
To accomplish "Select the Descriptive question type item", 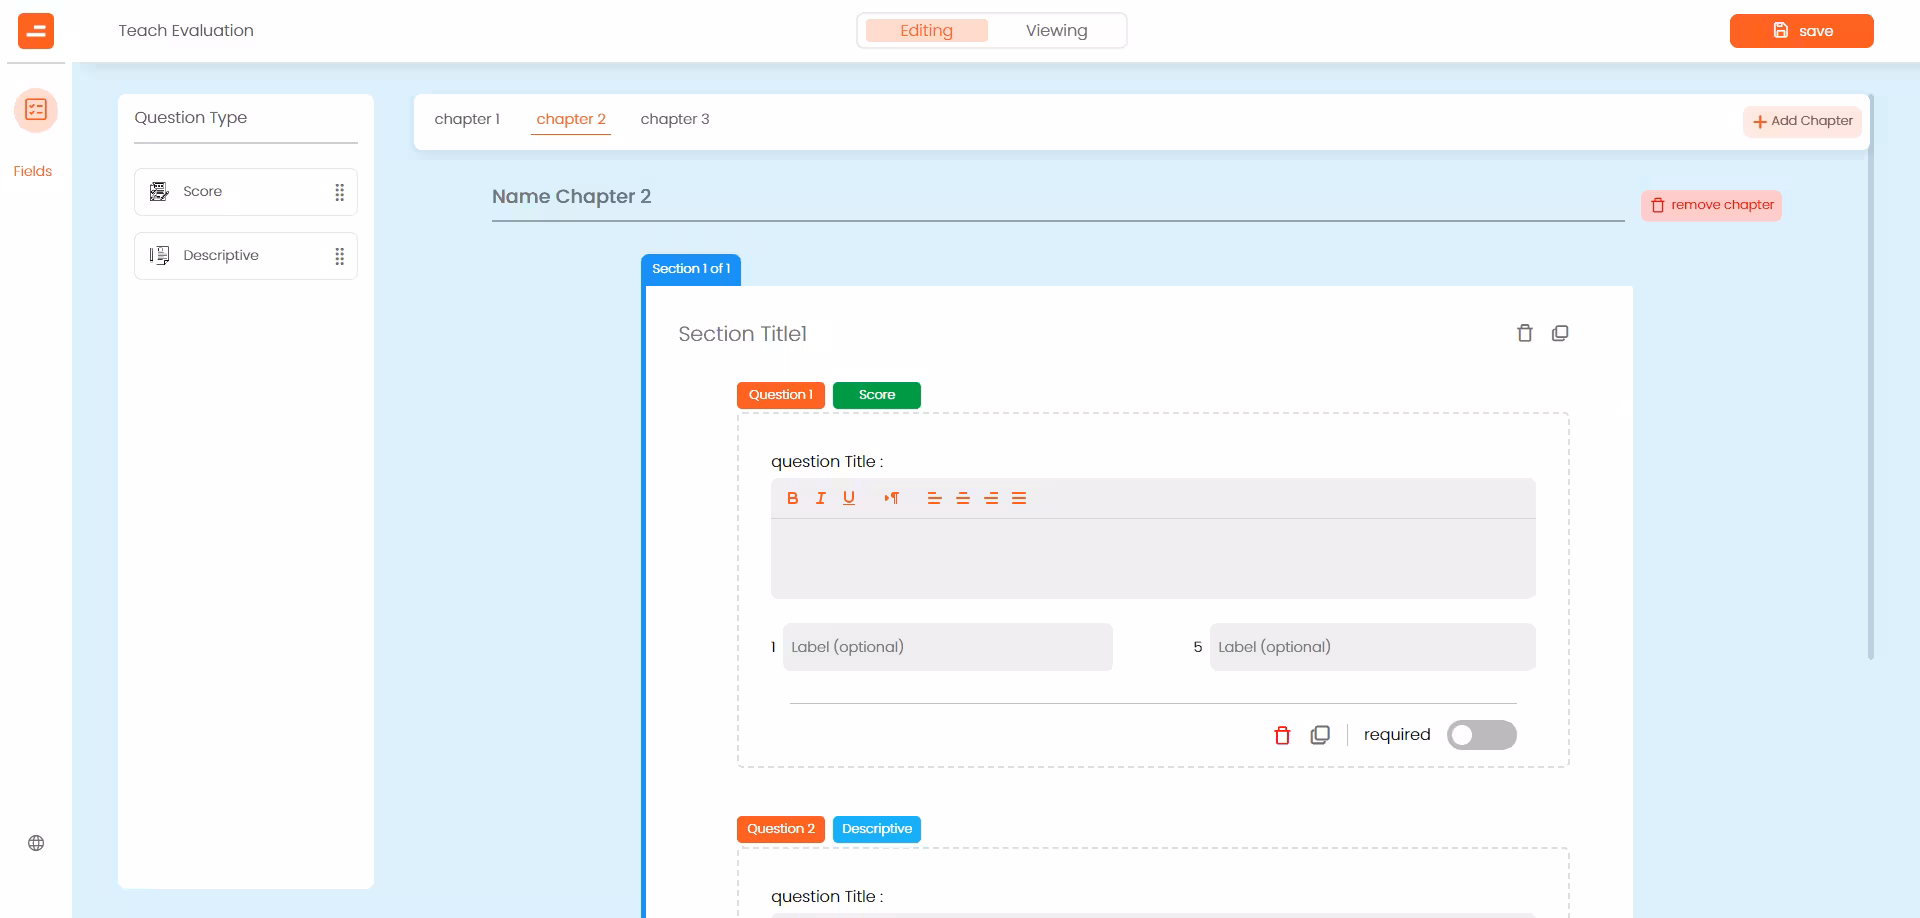I will [x=246, y=256].
